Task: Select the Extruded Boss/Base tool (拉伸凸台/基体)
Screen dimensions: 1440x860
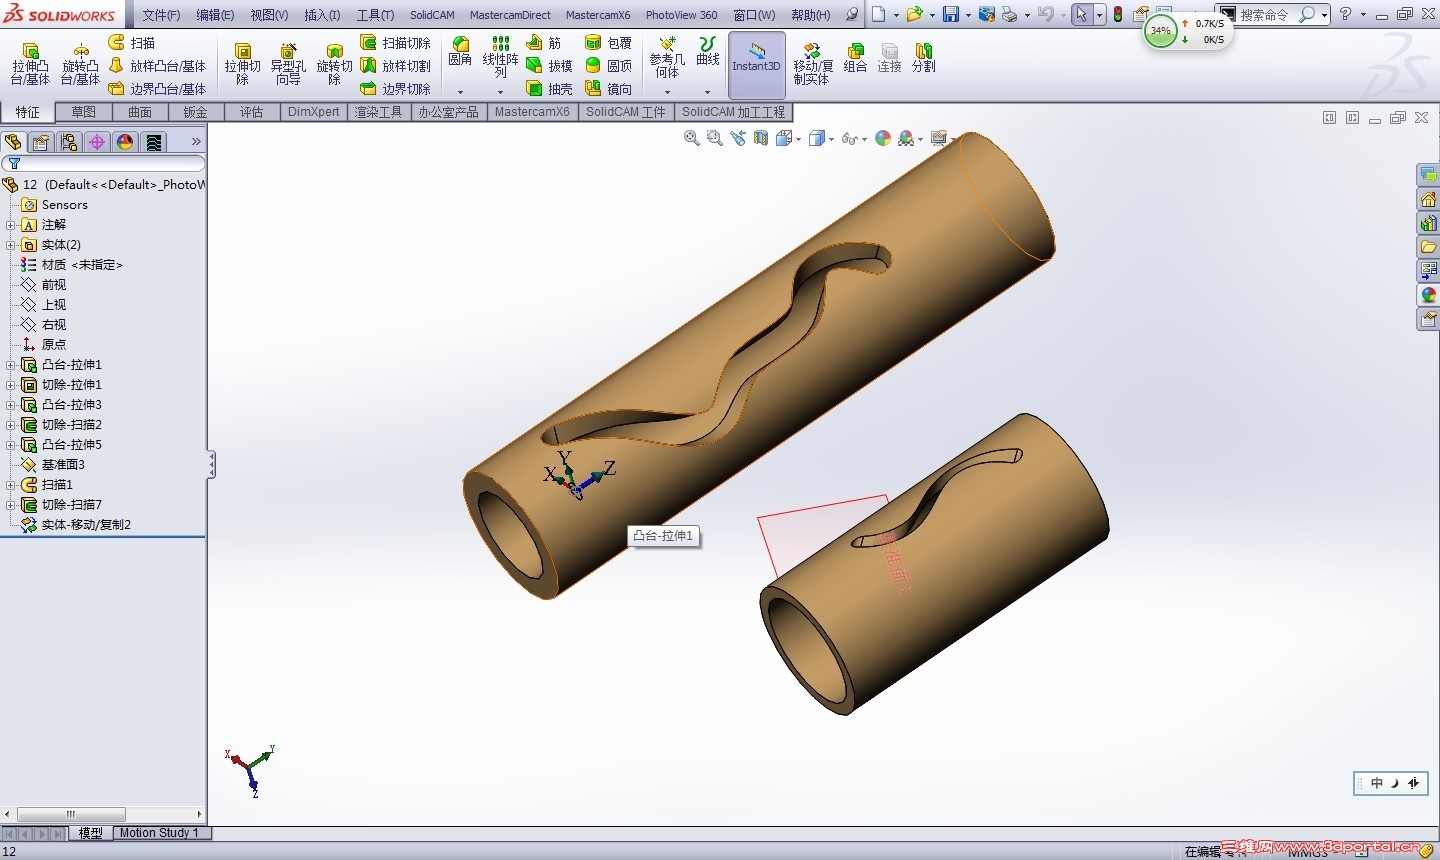Action: (30, 63)
